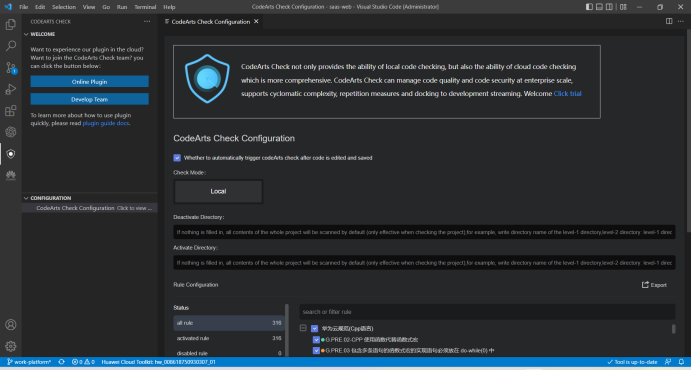Click the feedback person icon in status bar
This screenshot has width=692, height=371.
(668, 362)
